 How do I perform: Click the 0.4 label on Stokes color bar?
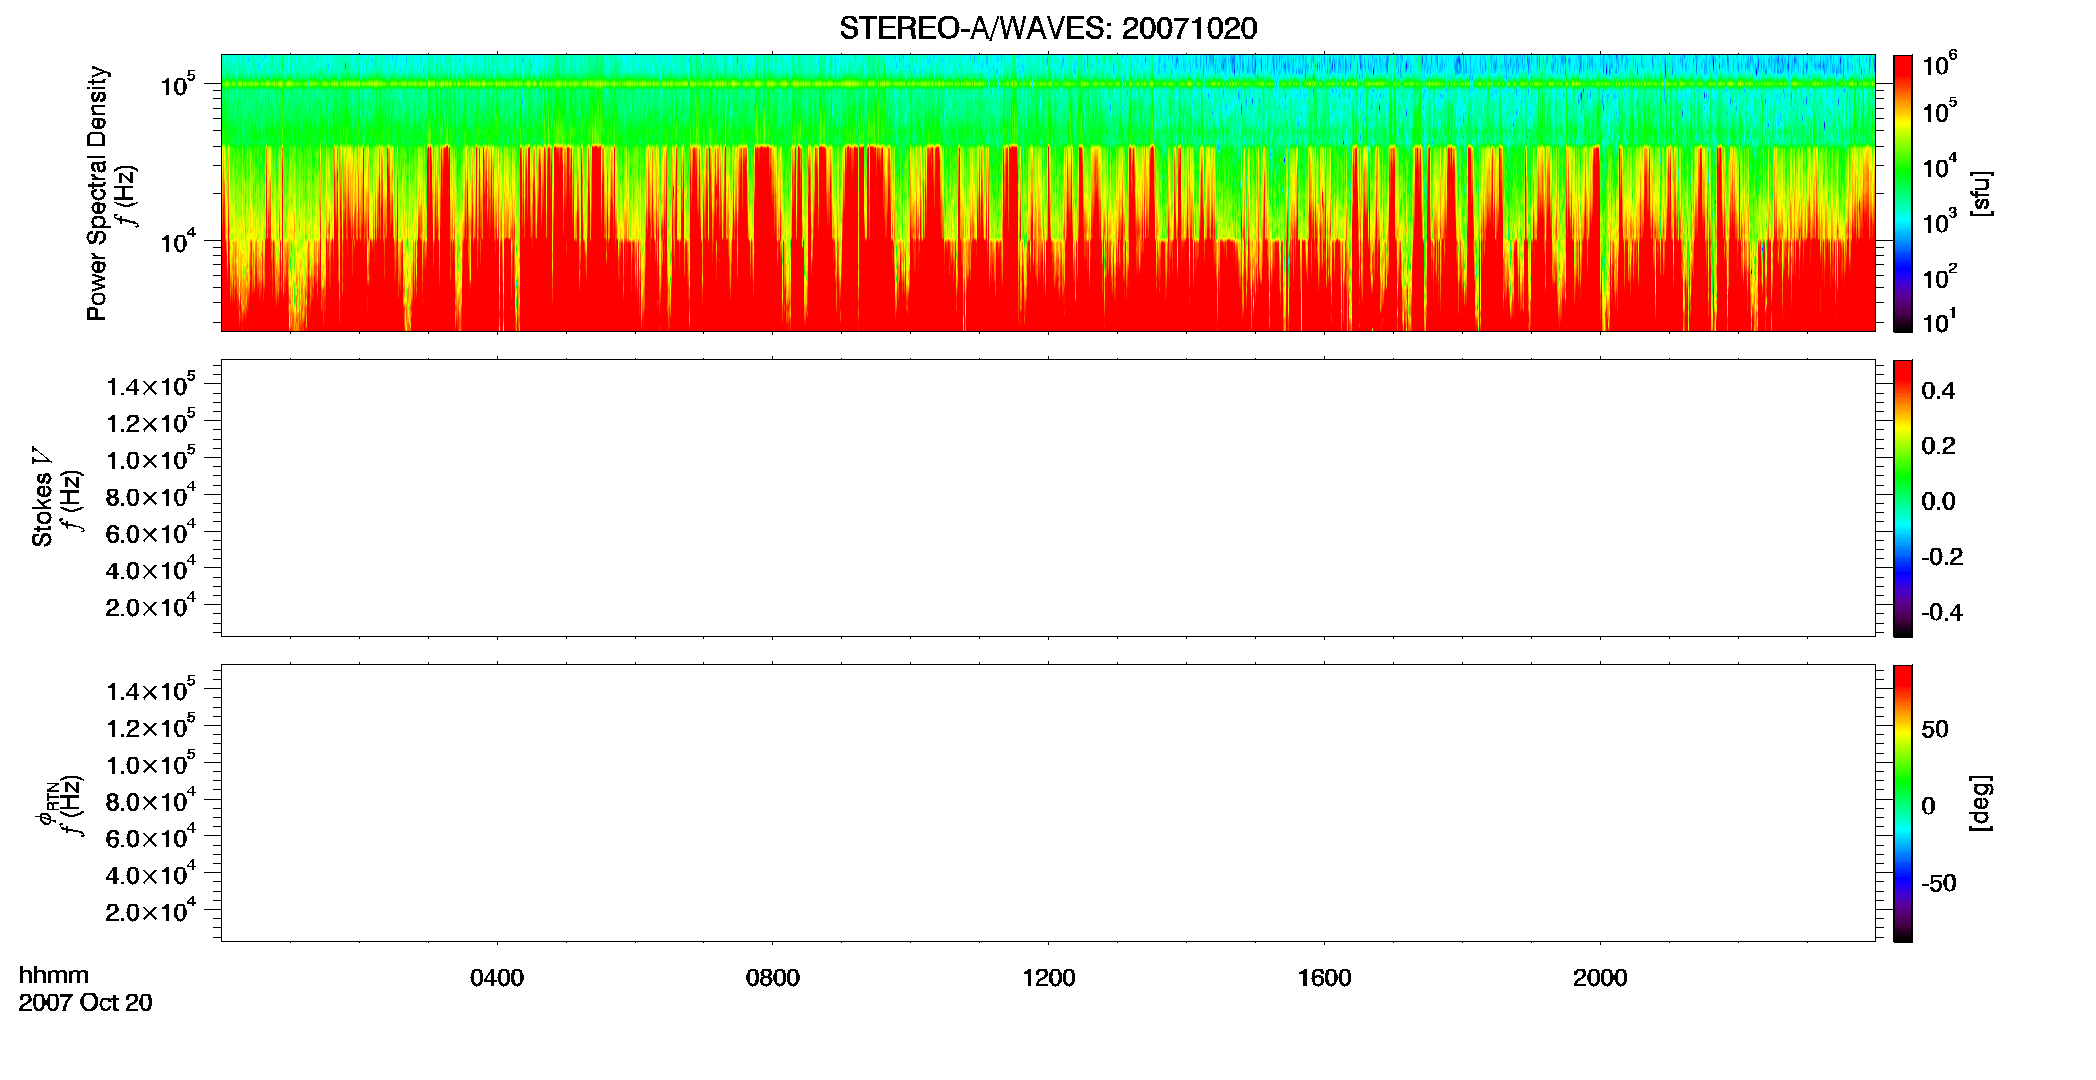pos(1938,391)
